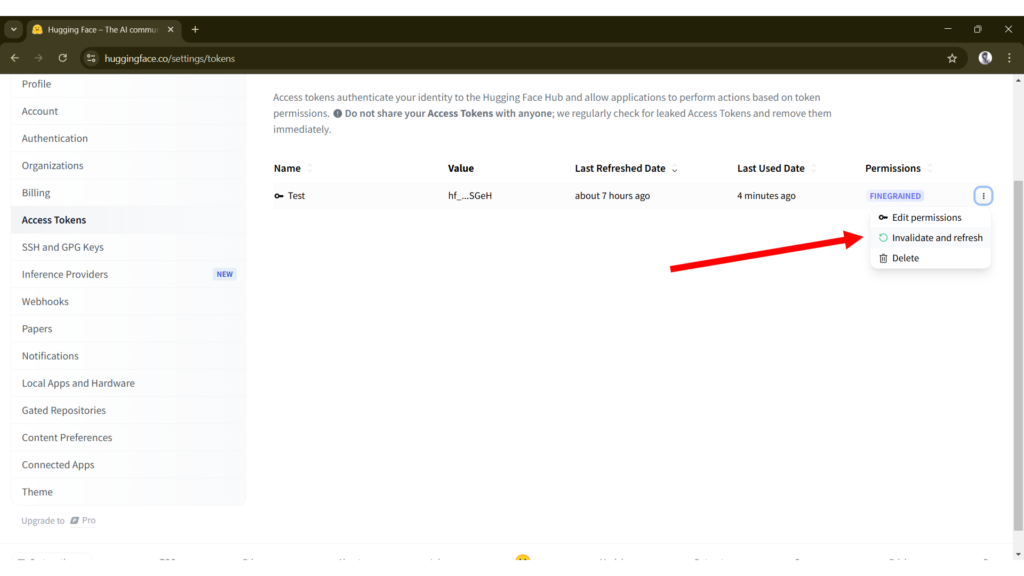Viewport: 1024px width, 576px height.
Task: Select Delete from the token menu
Action: pos(930,259)
